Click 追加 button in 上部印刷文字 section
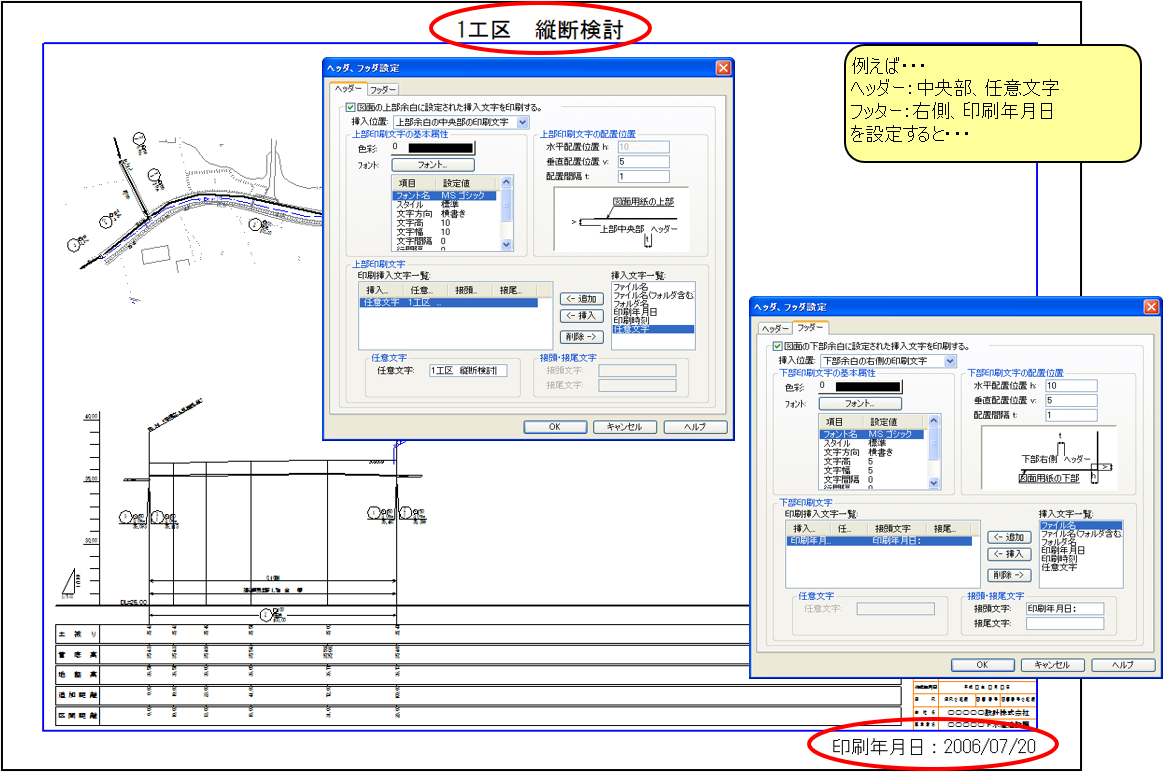Screen dimensions: 1163x772 (580, 298)
